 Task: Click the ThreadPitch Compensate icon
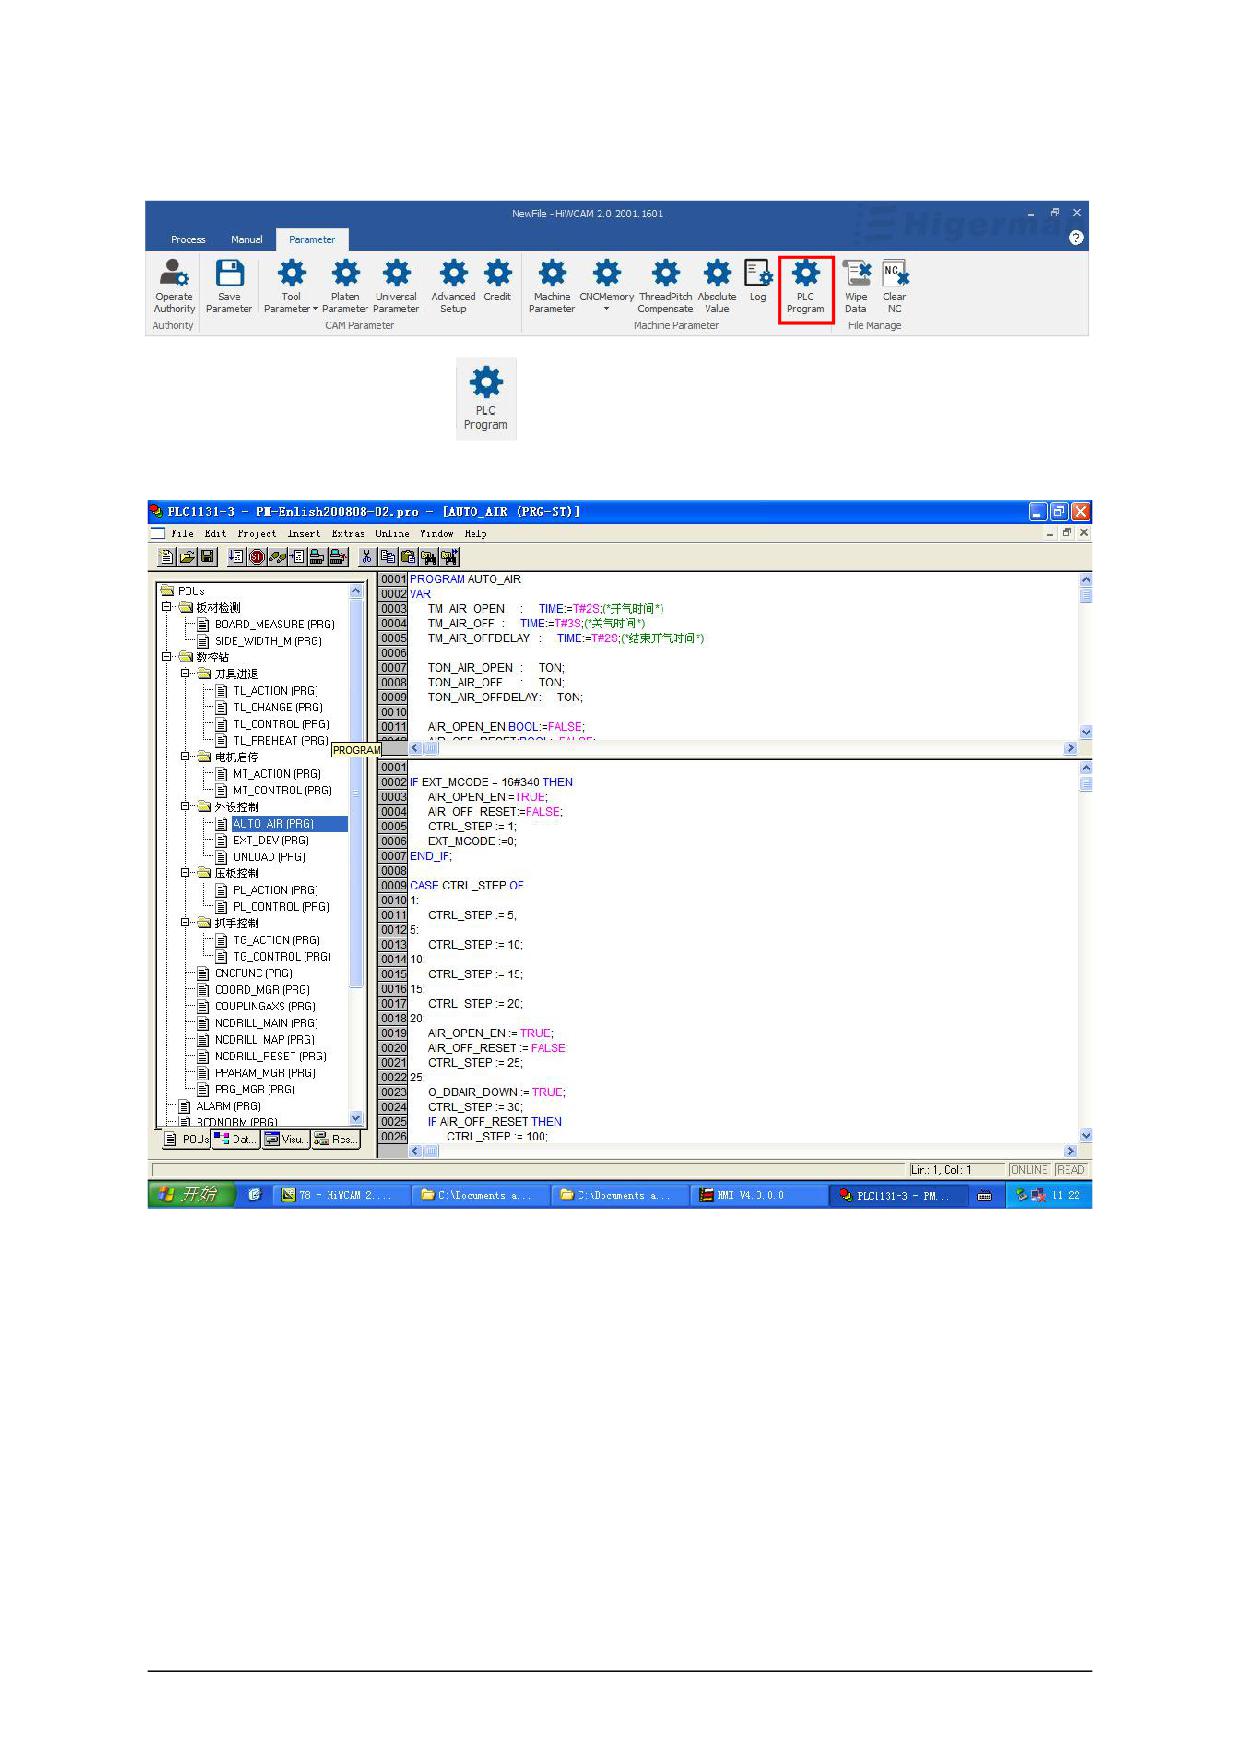click(665, 272)
